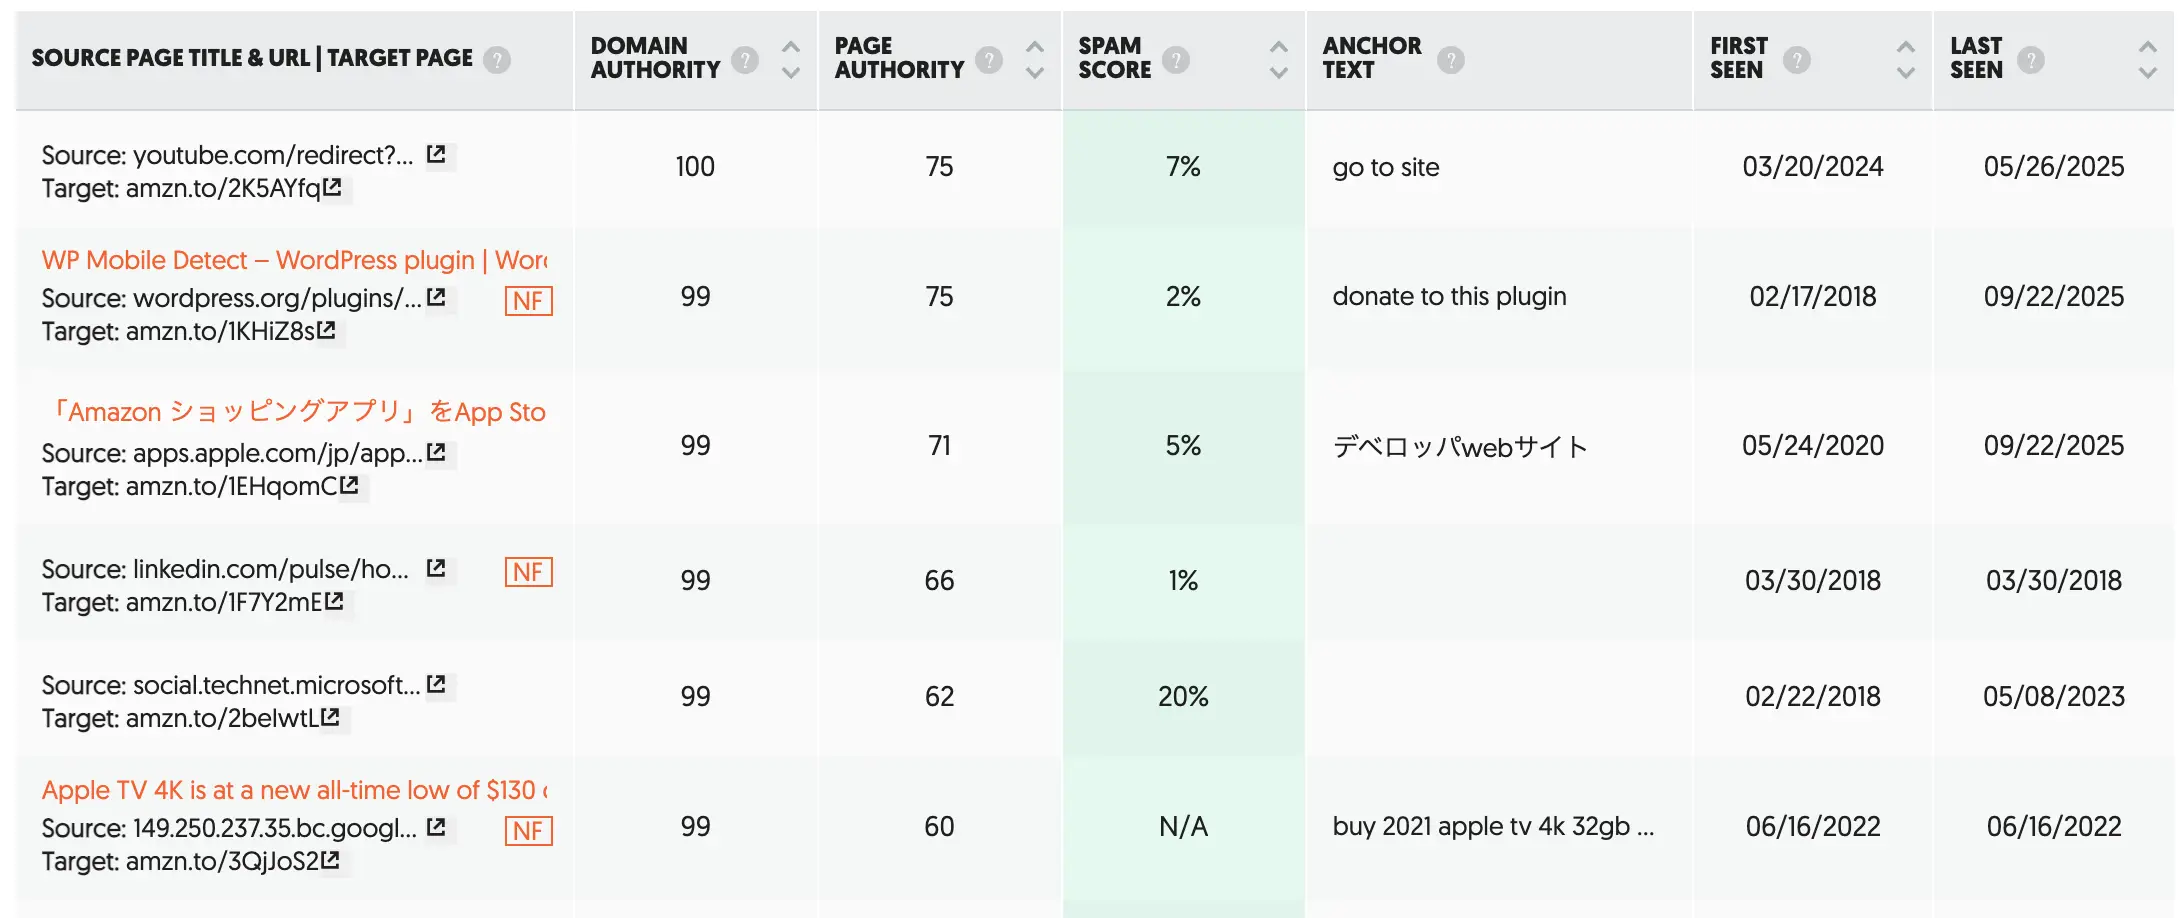Open WP Mobile Detect WordPress plugin link
Viewport: 2184px width, 918px height.
coord(294,260)
